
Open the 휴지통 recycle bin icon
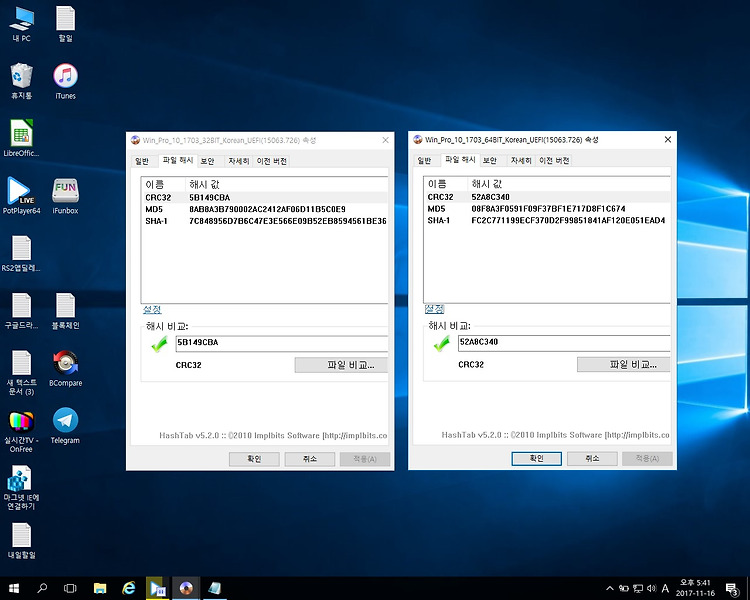pos(22,81)
